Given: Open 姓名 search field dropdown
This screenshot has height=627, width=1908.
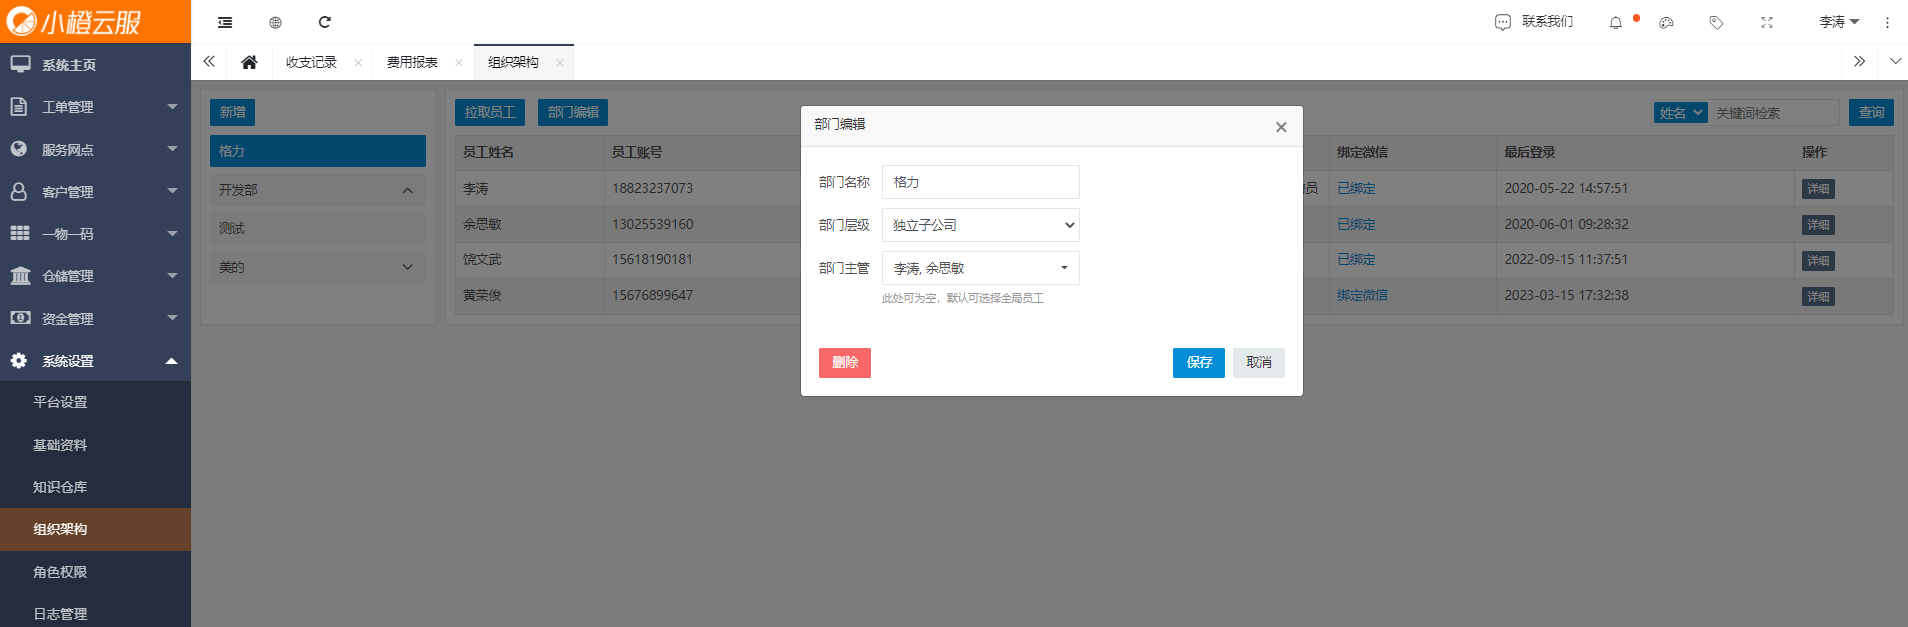Looking at the screenshot, I should coord(1680,113).
